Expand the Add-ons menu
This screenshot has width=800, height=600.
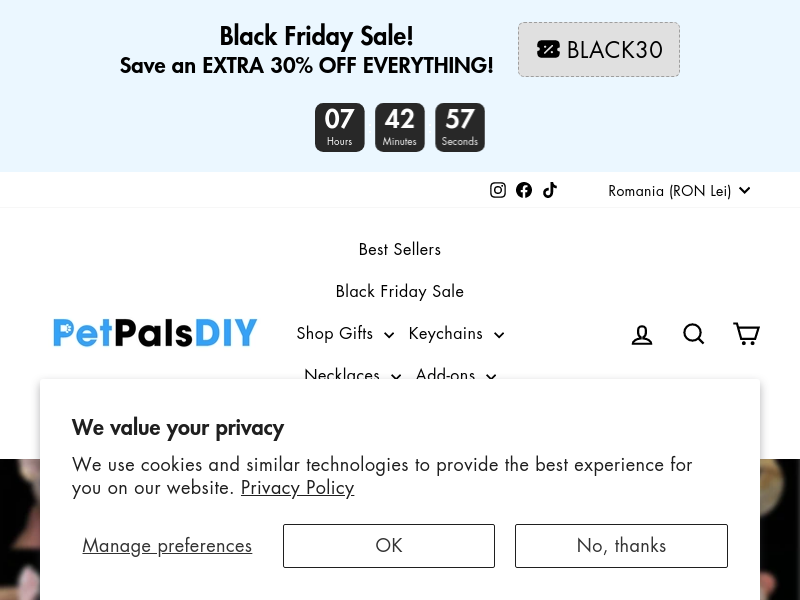tap(456, 373)
